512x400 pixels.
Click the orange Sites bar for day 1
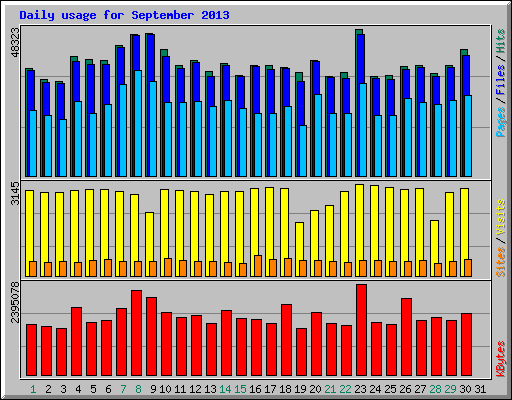click(33, 269)
